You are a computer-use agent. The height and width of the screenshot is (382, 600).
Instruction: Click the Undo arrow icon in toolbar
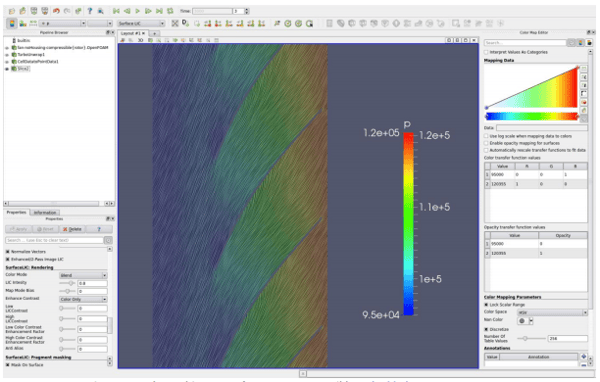pyautogui.click(x=56, y=11)
